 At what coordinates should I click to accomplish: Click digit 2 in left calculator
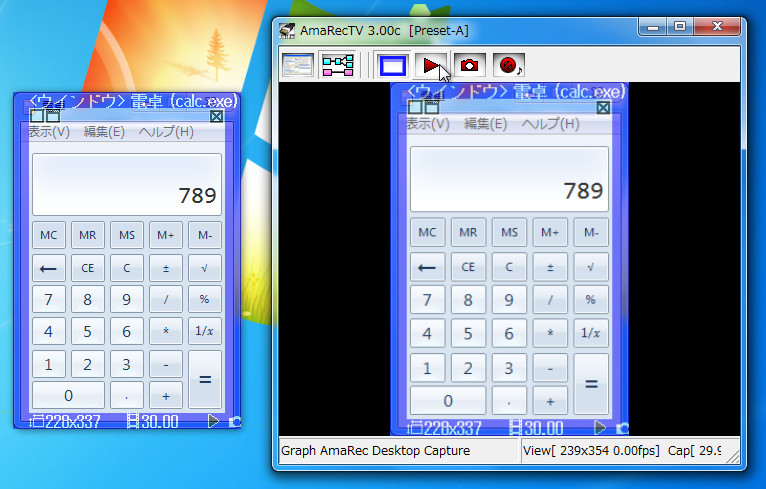(87, 364)
